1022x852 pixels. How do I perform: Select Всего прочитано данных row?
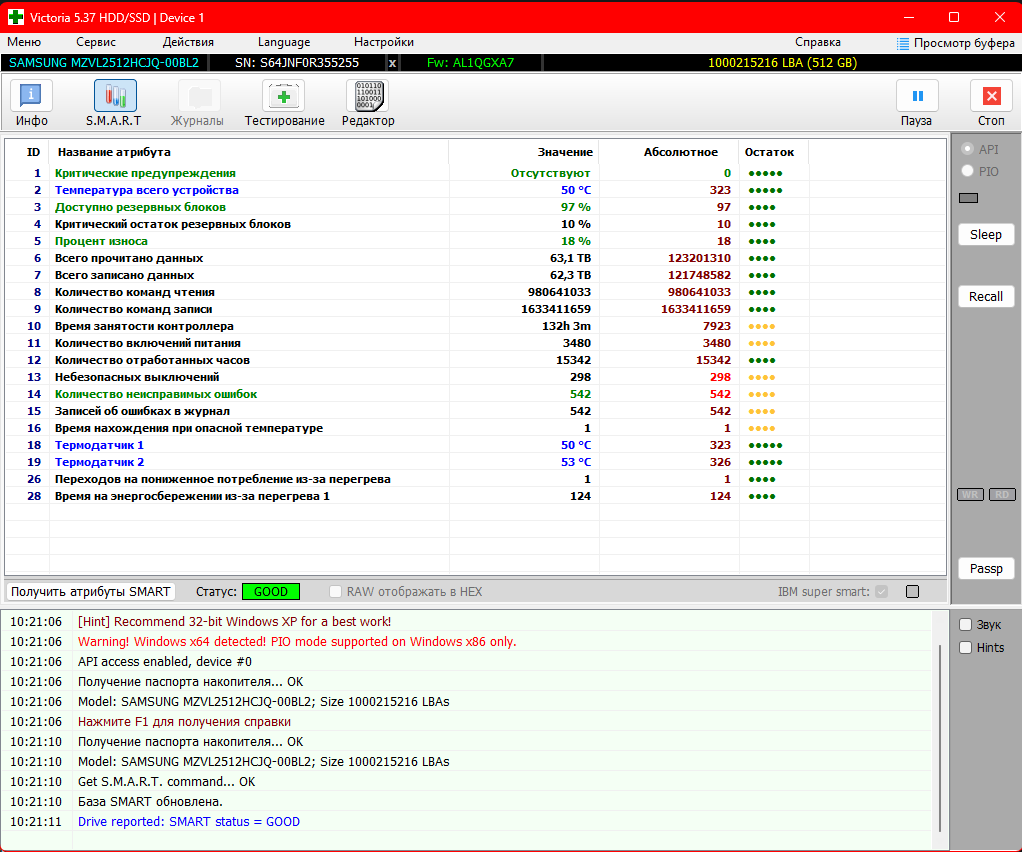tap(474, 258)
